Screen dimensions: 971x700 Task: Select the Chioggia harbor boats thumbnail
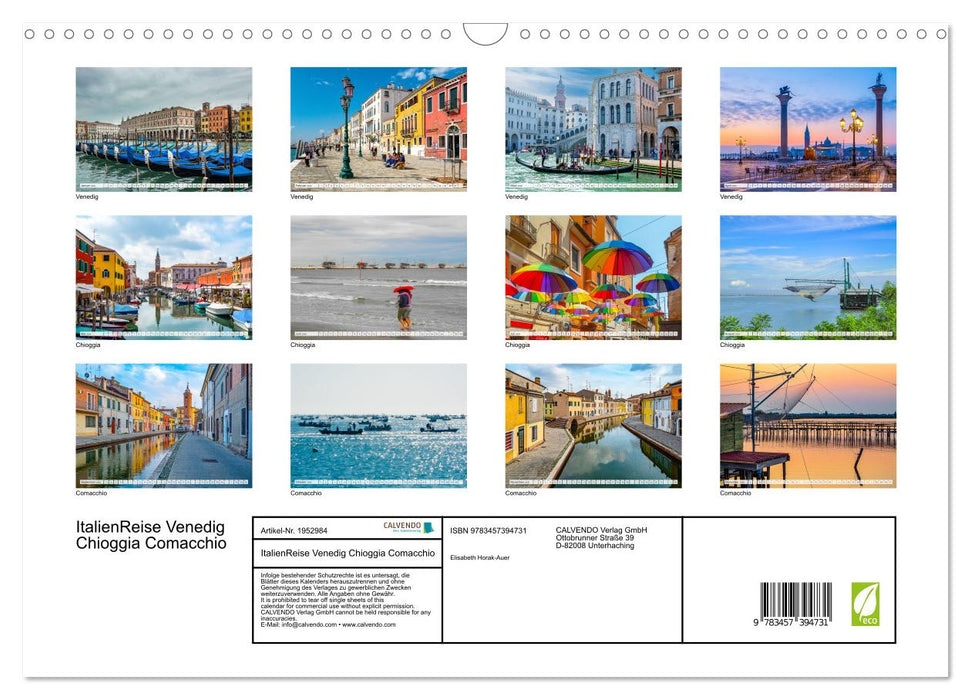point(164,278)
